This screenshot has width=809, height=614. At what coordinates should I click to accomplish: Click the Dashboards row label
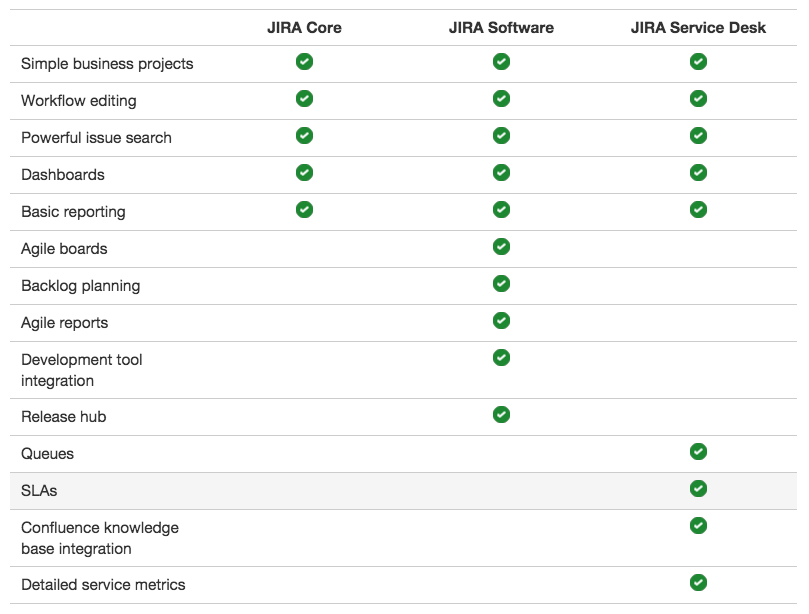coord(63,175)
